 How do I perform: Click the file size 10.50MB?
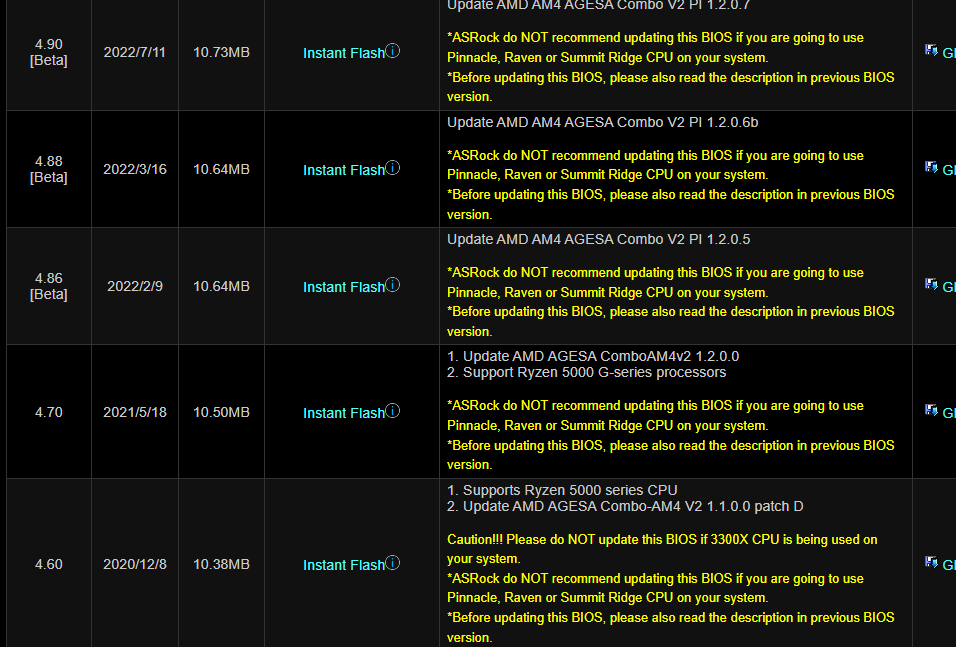pos(221,412)
